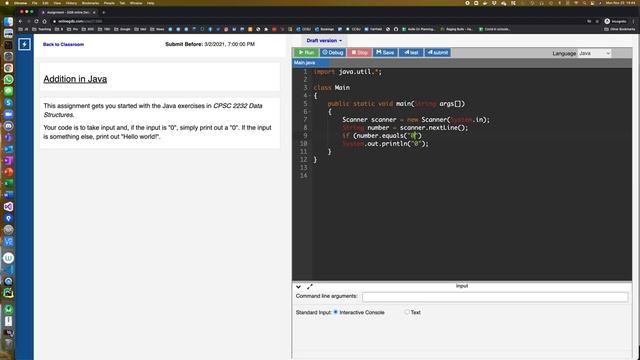Click the Addition in Java heading
640x360 pixels.
(75, 79)
